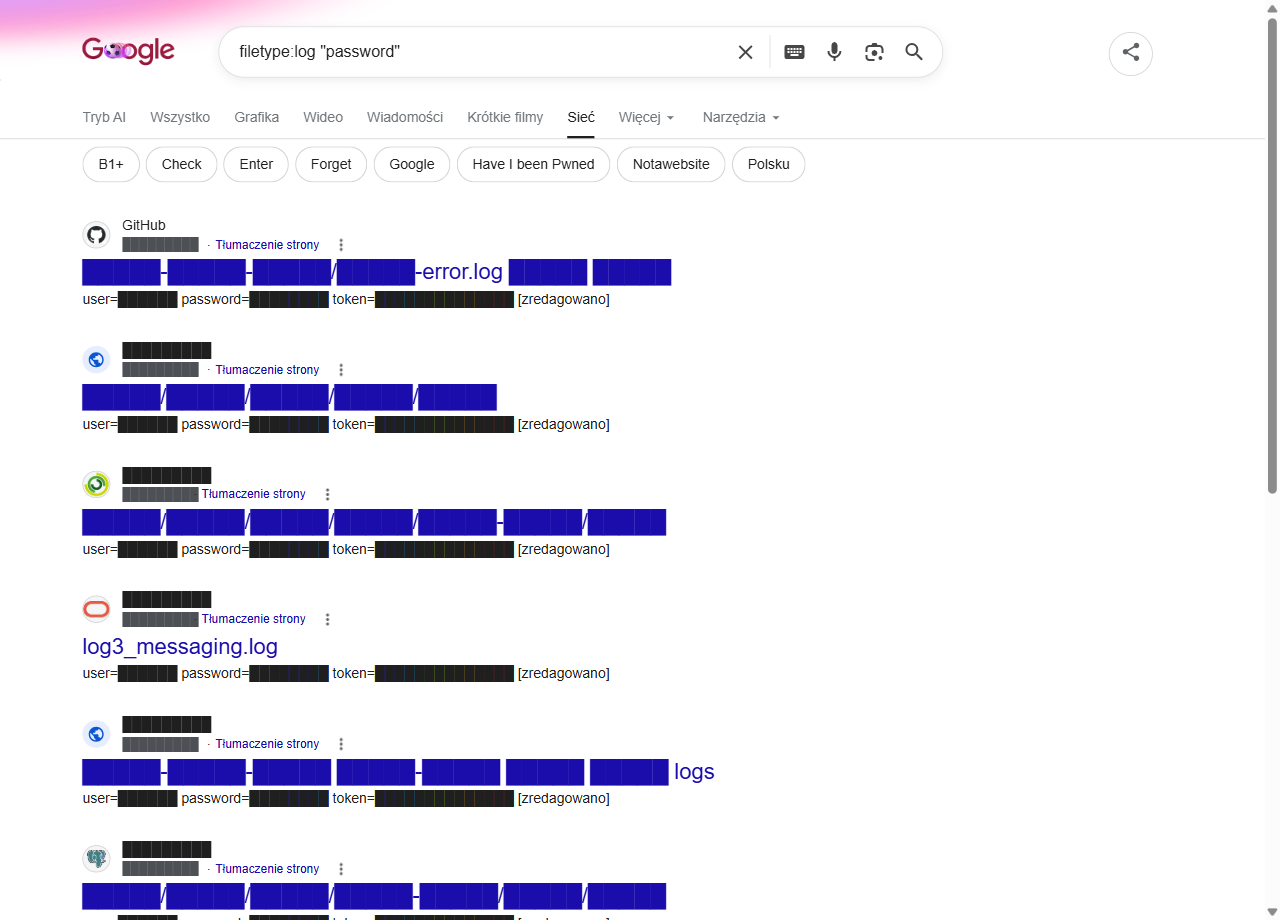Click Tłumaczenie strony above log3_messaging.log
Screen dimensions: 1280x920
(254, 619)
